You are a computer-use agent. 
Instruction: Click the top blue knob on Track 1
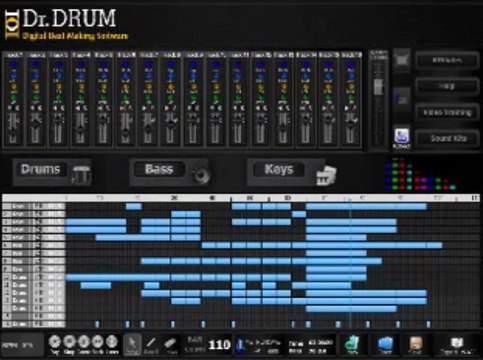point(13,65)
